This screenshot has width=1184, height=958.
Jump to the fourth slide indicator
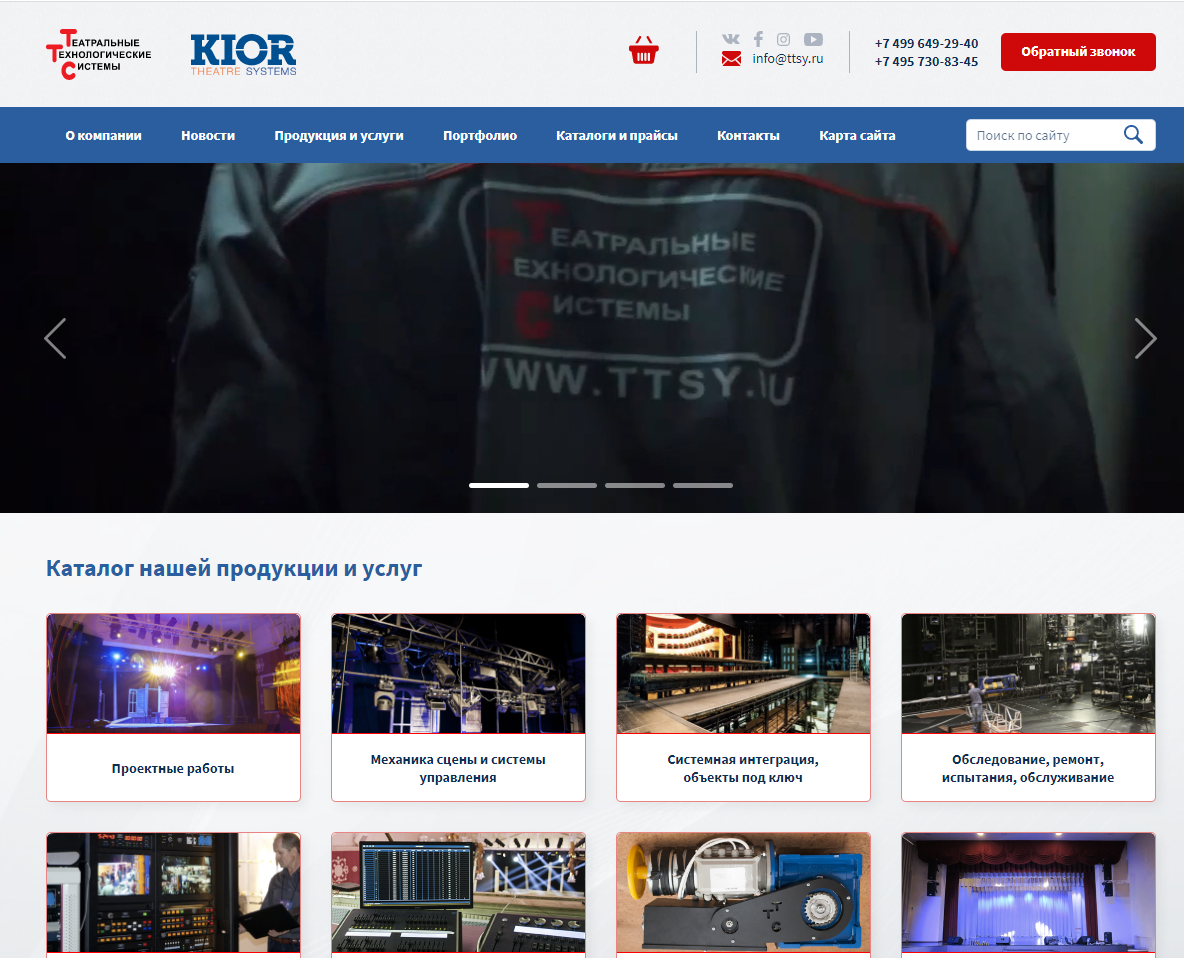[x=703, y=485]
